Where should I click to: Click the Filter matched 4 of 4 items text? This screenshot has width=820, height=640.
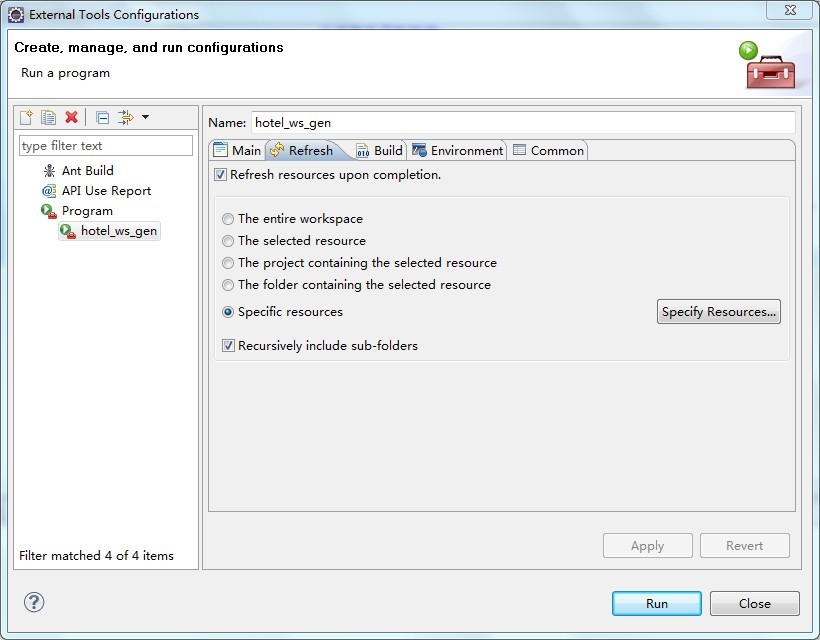coord(96,556)
